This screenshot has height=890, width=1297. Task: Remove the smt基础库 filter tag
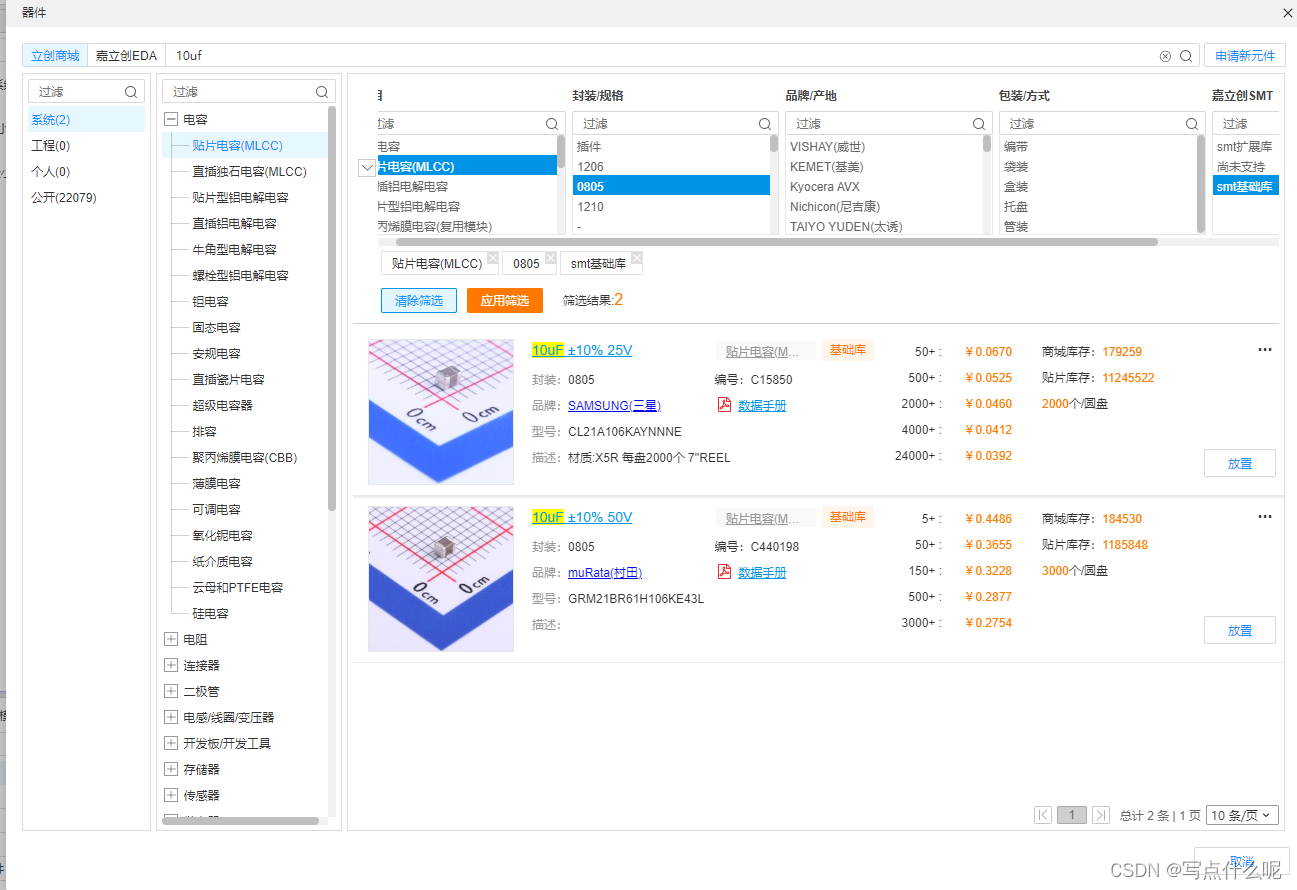pyautogui.click(x=637, y=257)
